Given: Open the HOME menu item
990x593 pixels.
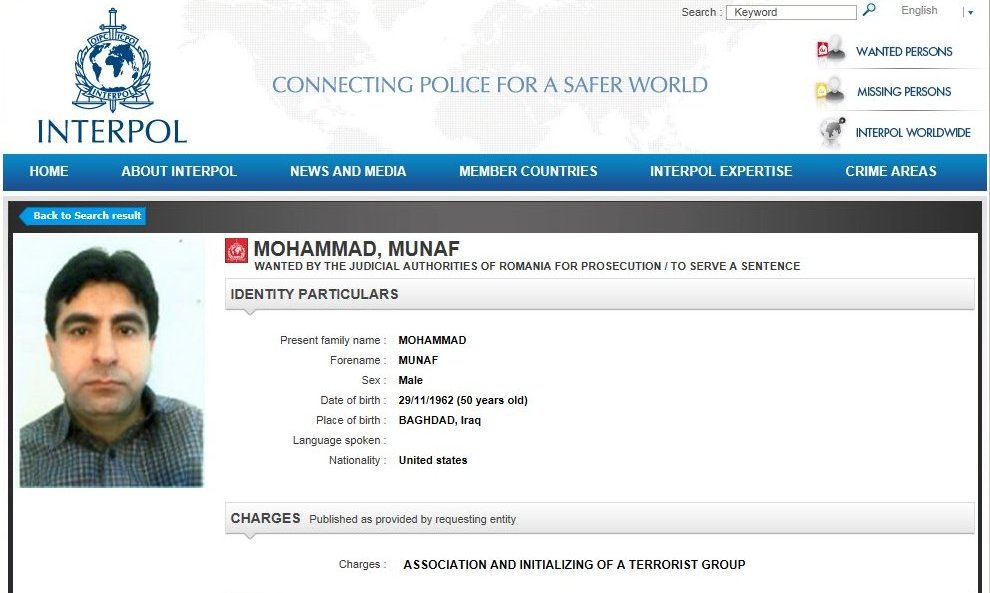Looking at the screenshot, I should click(49, 171).
